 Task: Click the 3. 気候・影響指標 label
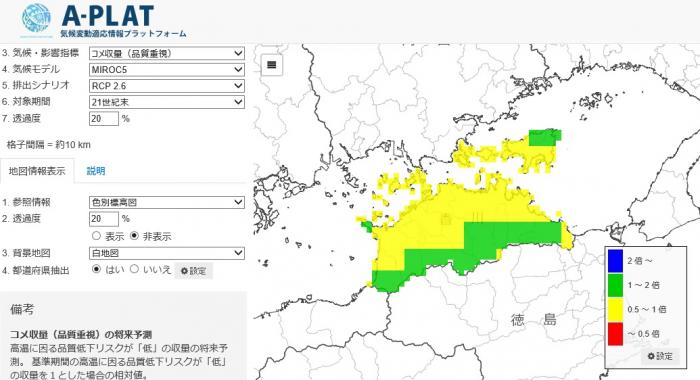(x=40, y=53)
